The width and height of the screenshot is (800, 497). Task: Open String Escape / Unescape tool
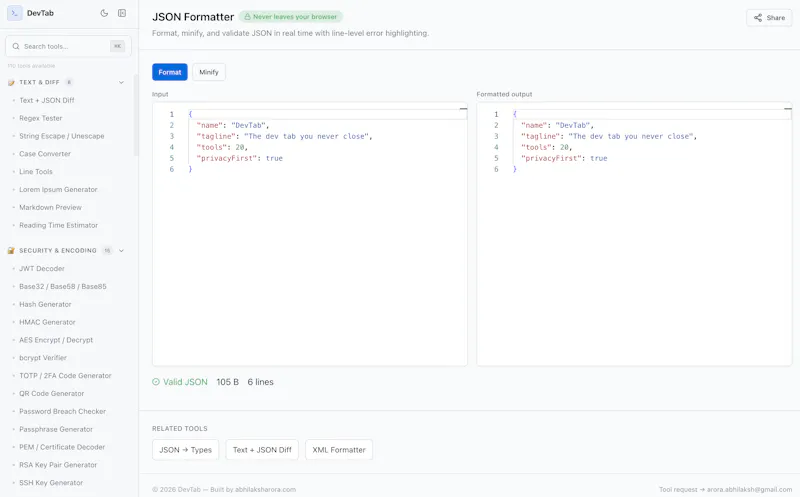(61, 136)
